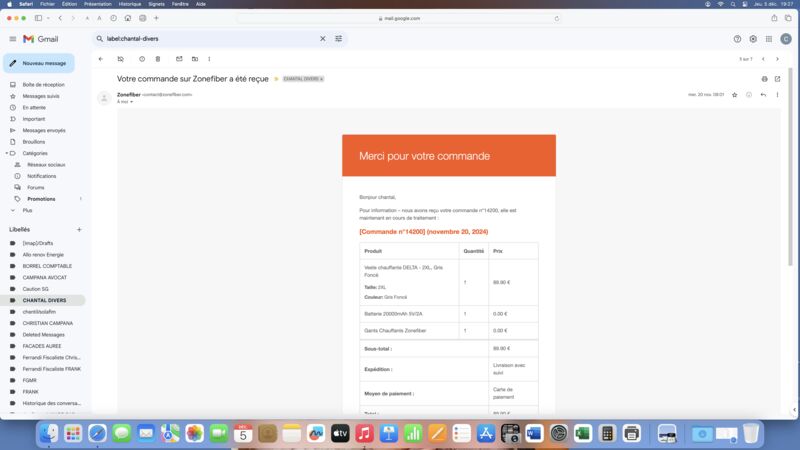Open Notifications category
Image resolution: width=800 pixels, height=450 pixels.
pyautogui.click(x=42, y=176)
